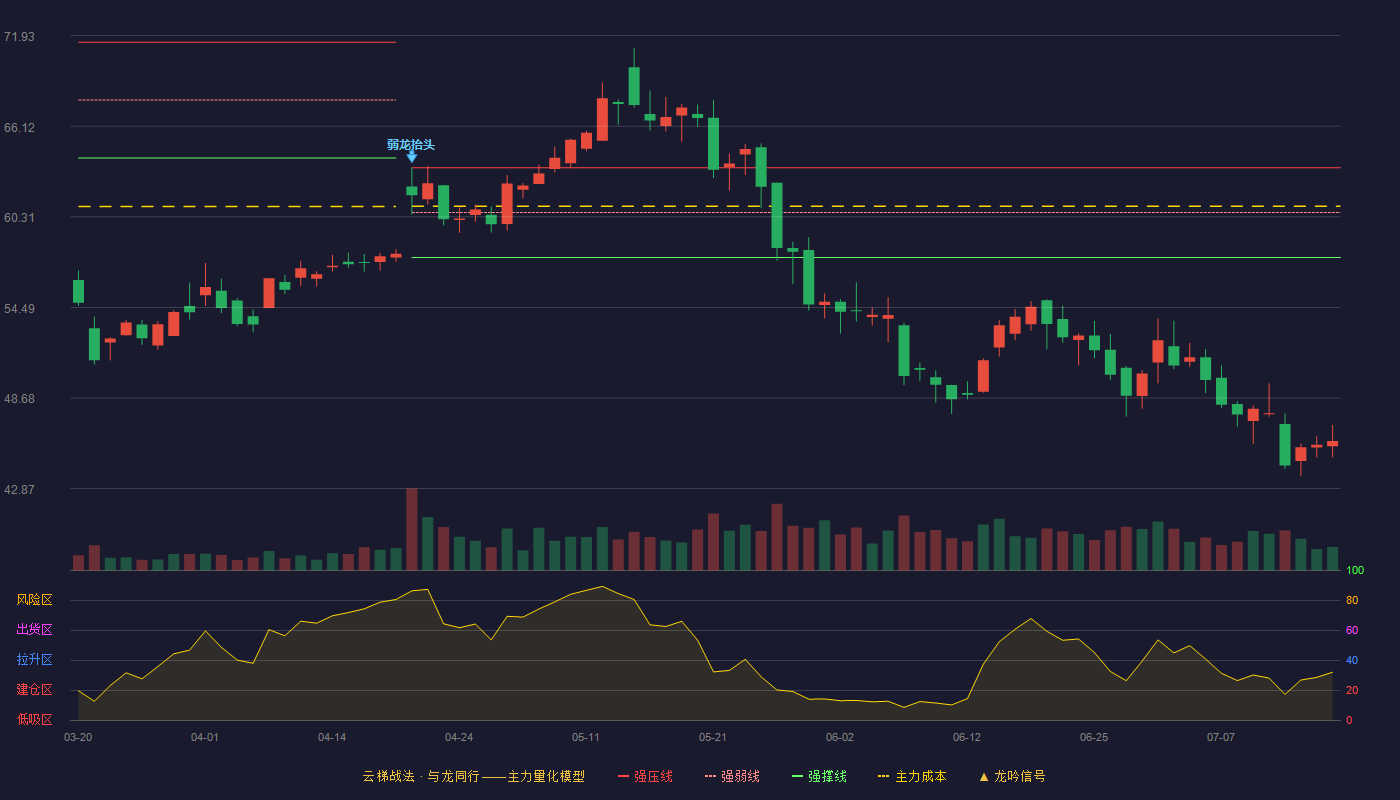Screen dimensions: 1400x800
Task: Toggle the 强弱线 legend entry
Action: click(732, 776)
